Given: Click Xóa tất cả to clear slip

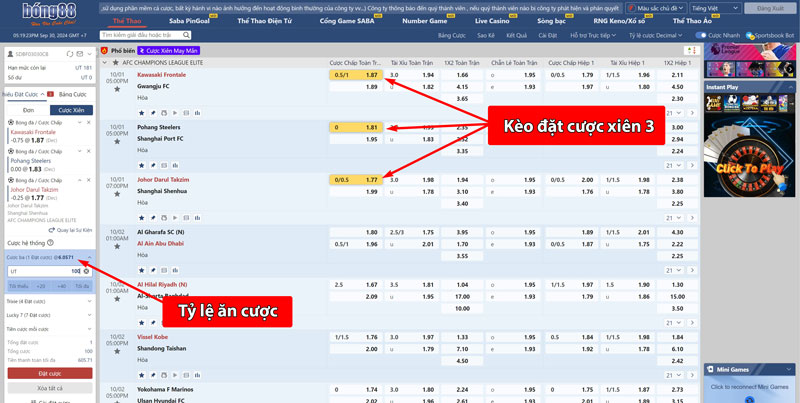Looking at the screenshot, I should point(50,388).
